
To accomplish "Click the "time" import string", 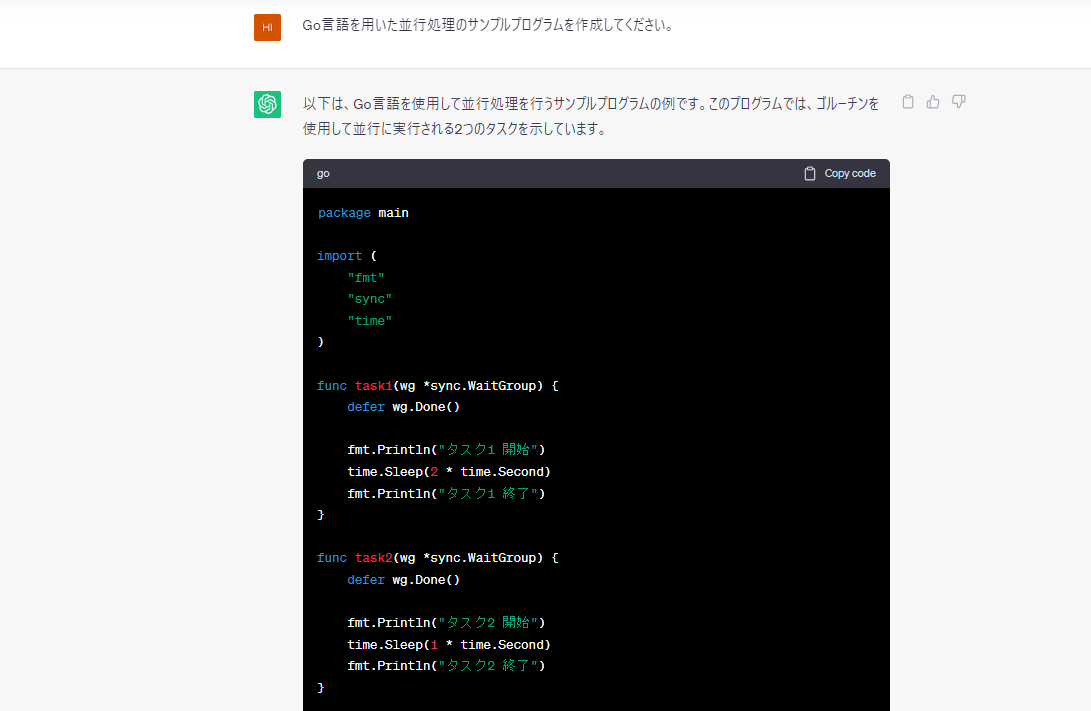I will [x=370, y=321].
